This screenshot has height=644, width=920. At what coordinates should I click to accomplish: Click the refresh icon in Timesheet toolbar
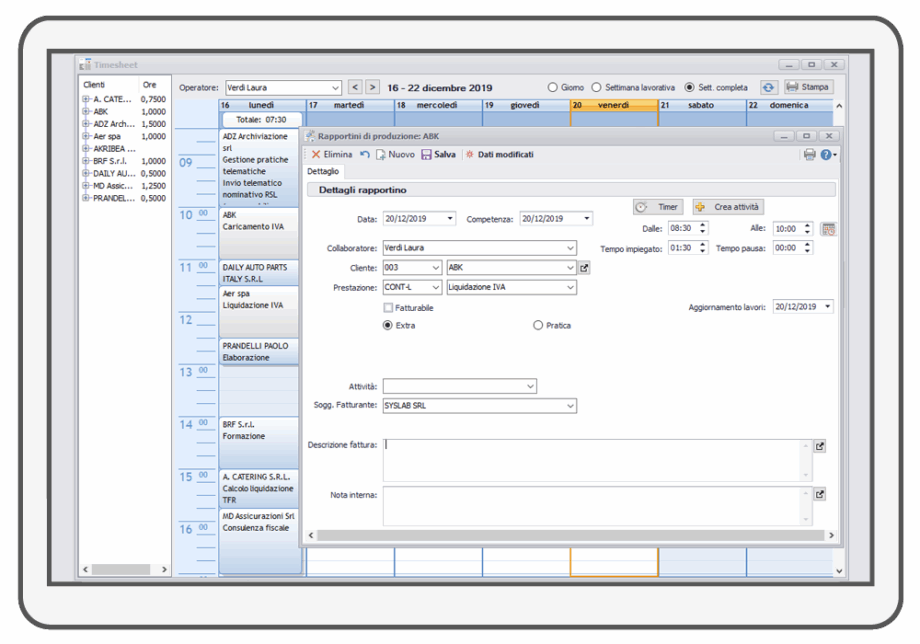768,87
